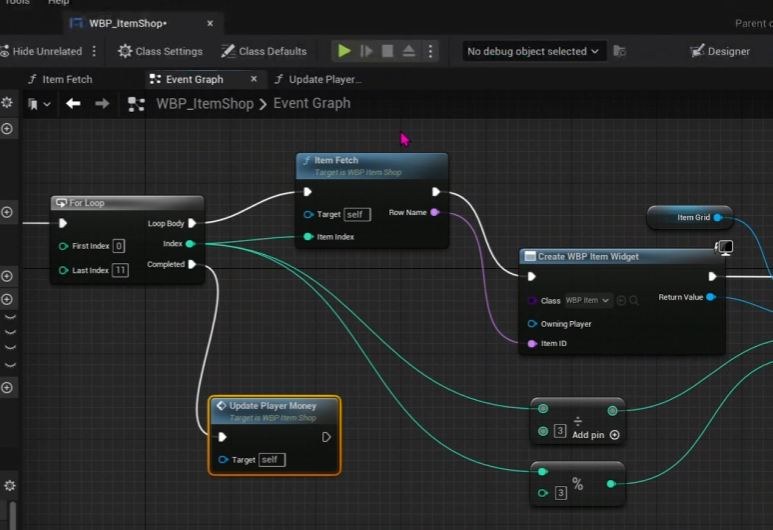Image resolution: width=773 pixels, height=530 pixels.
Task: Close the Event Graph tab
Action: click(254, 79)
